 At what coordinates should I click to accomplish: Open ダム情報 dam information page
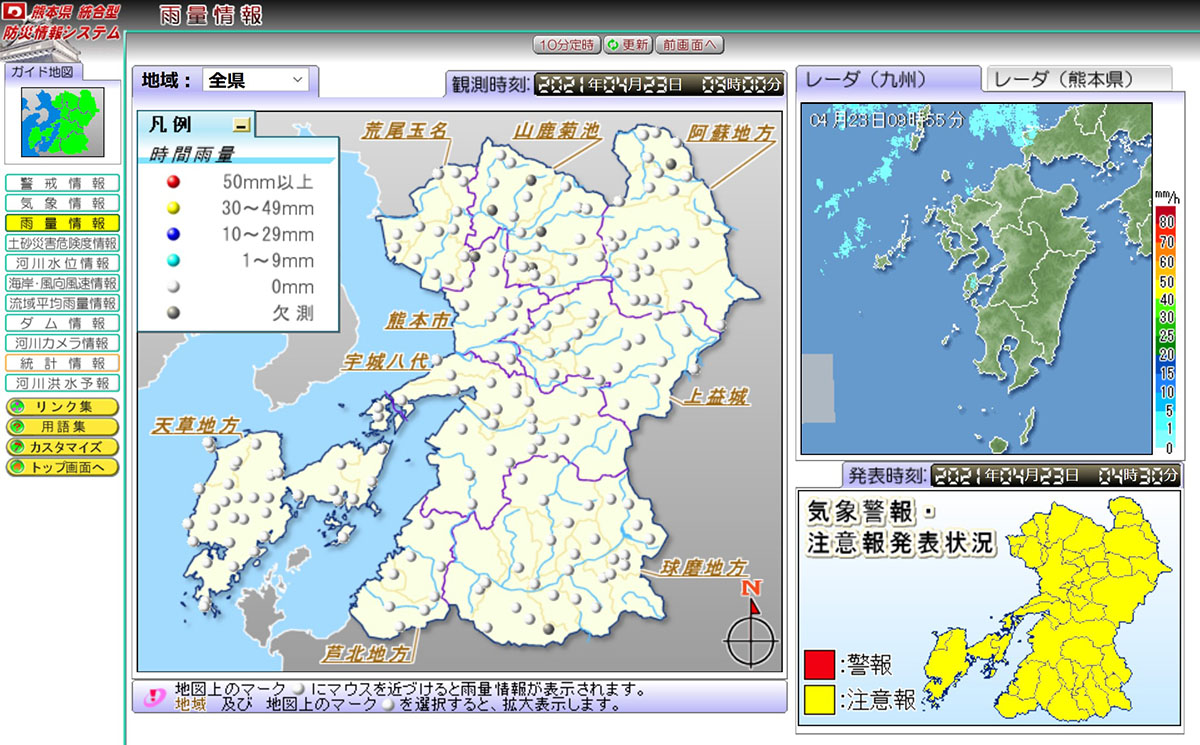(62, 323)
